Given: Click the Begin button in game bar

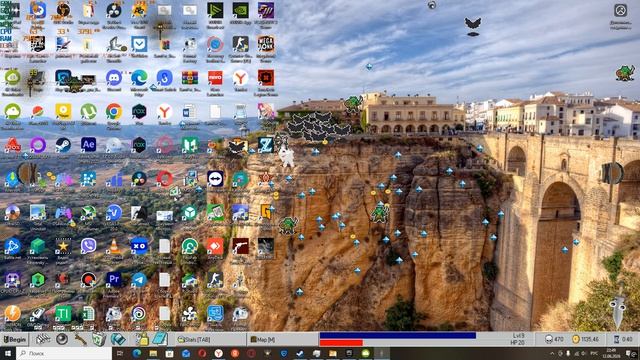Looking at the screenshot, I should pyautogui.click(x=15, y=339).
